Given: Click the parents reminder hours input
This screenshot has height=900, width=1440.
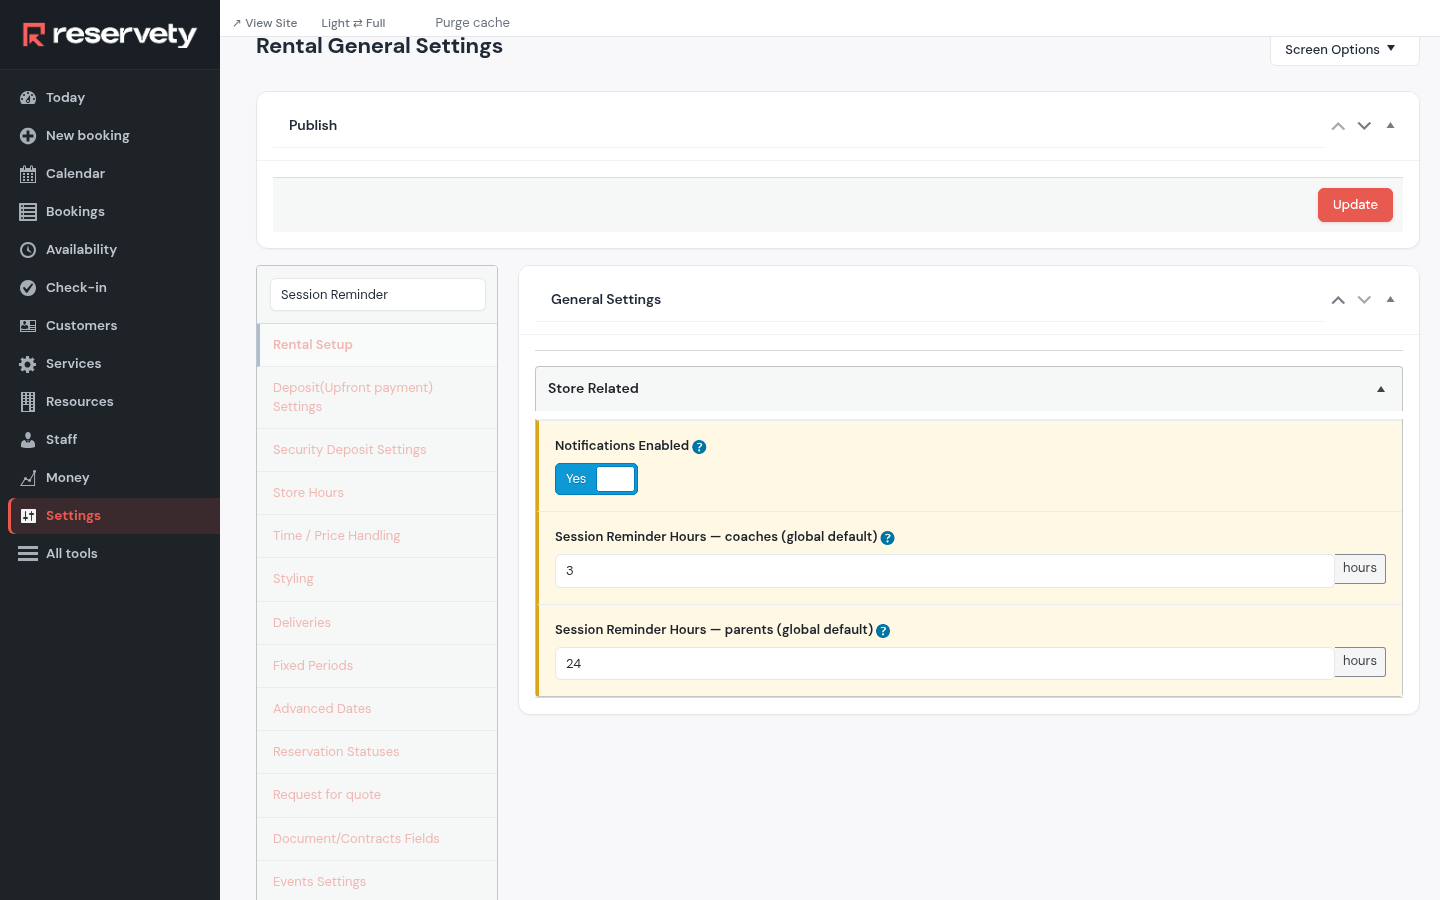Looking at the screenshot, I should (944, 664).
